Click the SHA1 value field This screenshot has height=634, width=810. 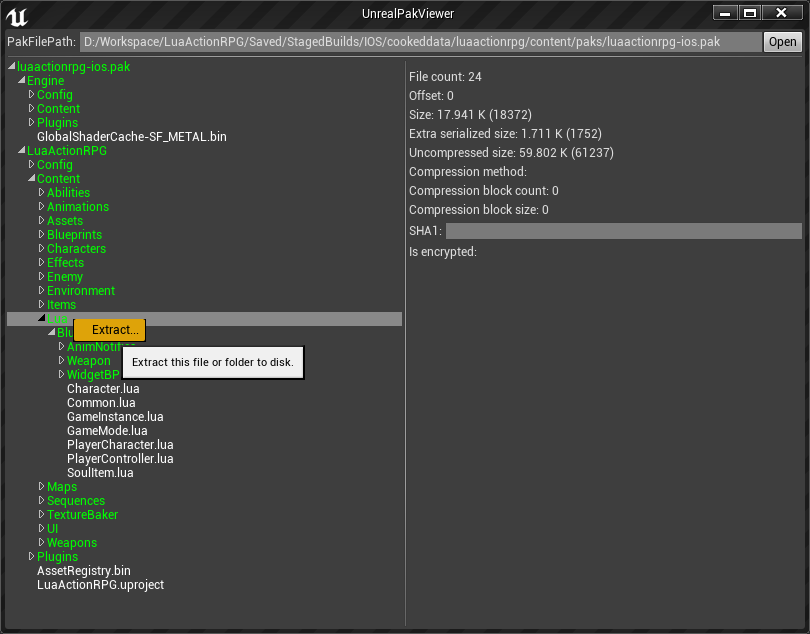tap(624, 231)
